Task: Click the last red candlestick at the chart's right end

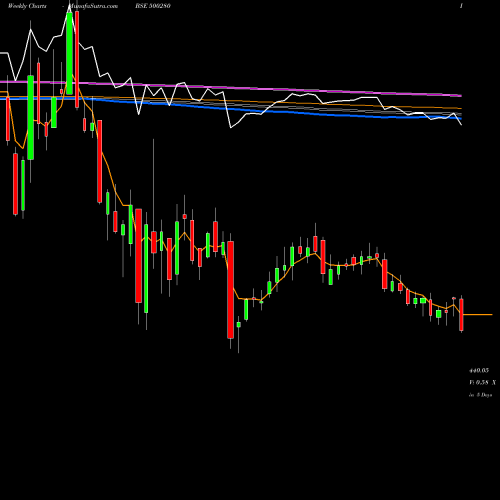Action: pyautogui.click(x=461, y=315)
